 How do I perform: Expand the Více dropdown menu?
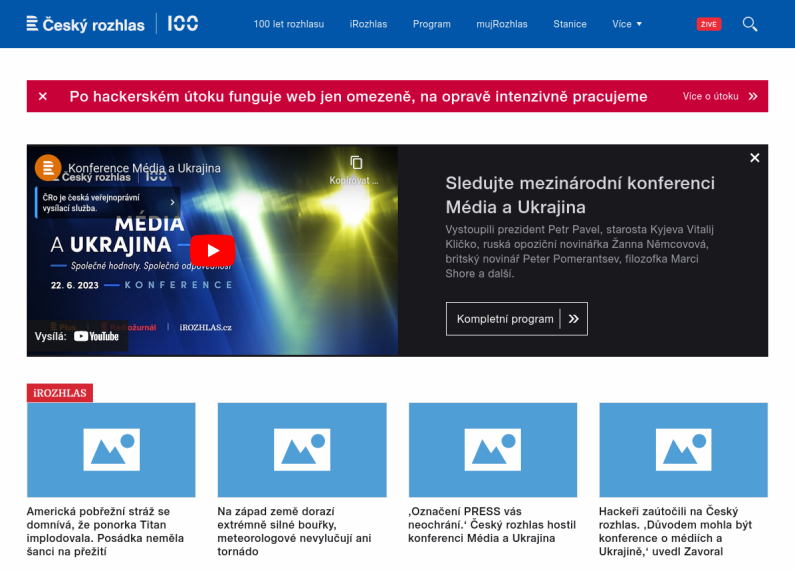627,24
